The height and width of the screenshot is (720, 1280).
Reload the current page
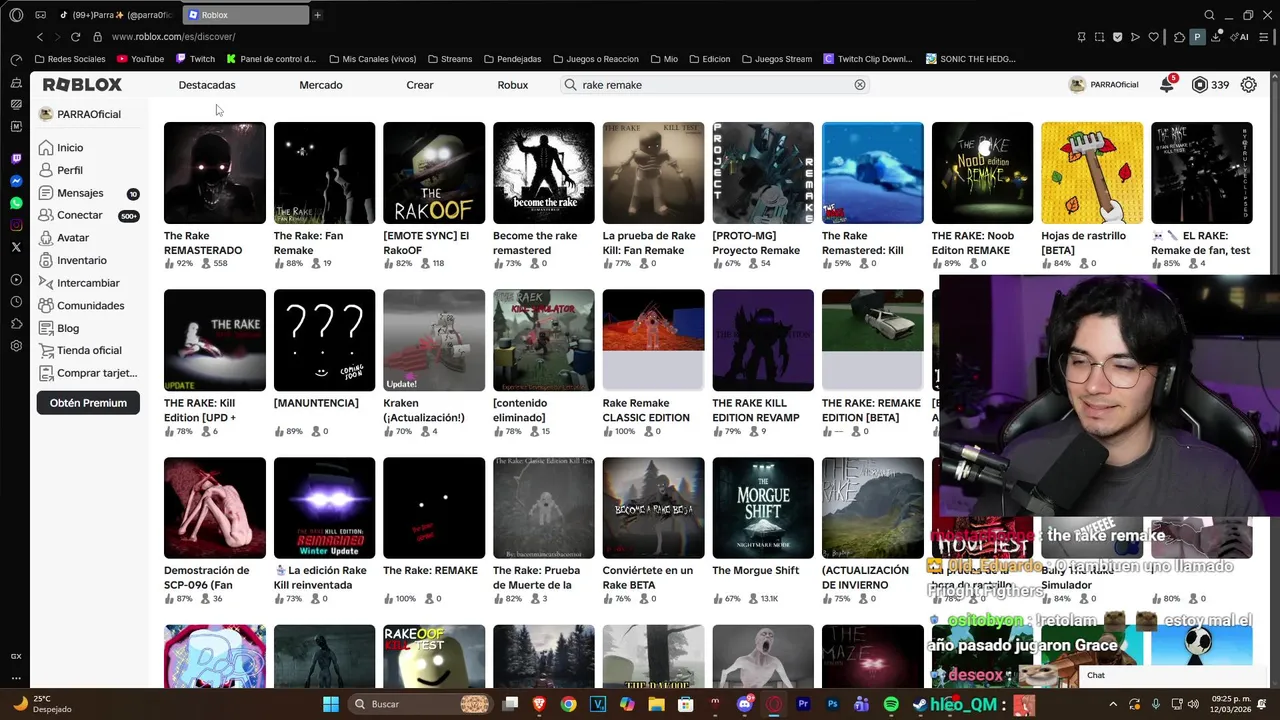coord(75,37)
